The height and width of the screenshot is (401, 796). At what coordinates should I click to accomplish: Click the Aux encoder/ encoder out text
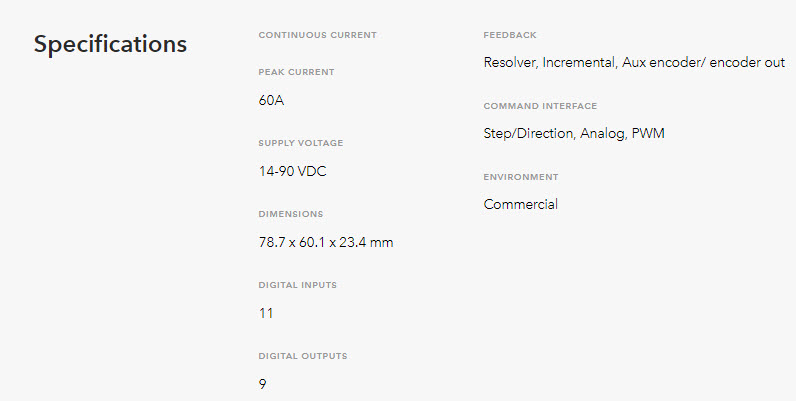click(x=704, y=62)
